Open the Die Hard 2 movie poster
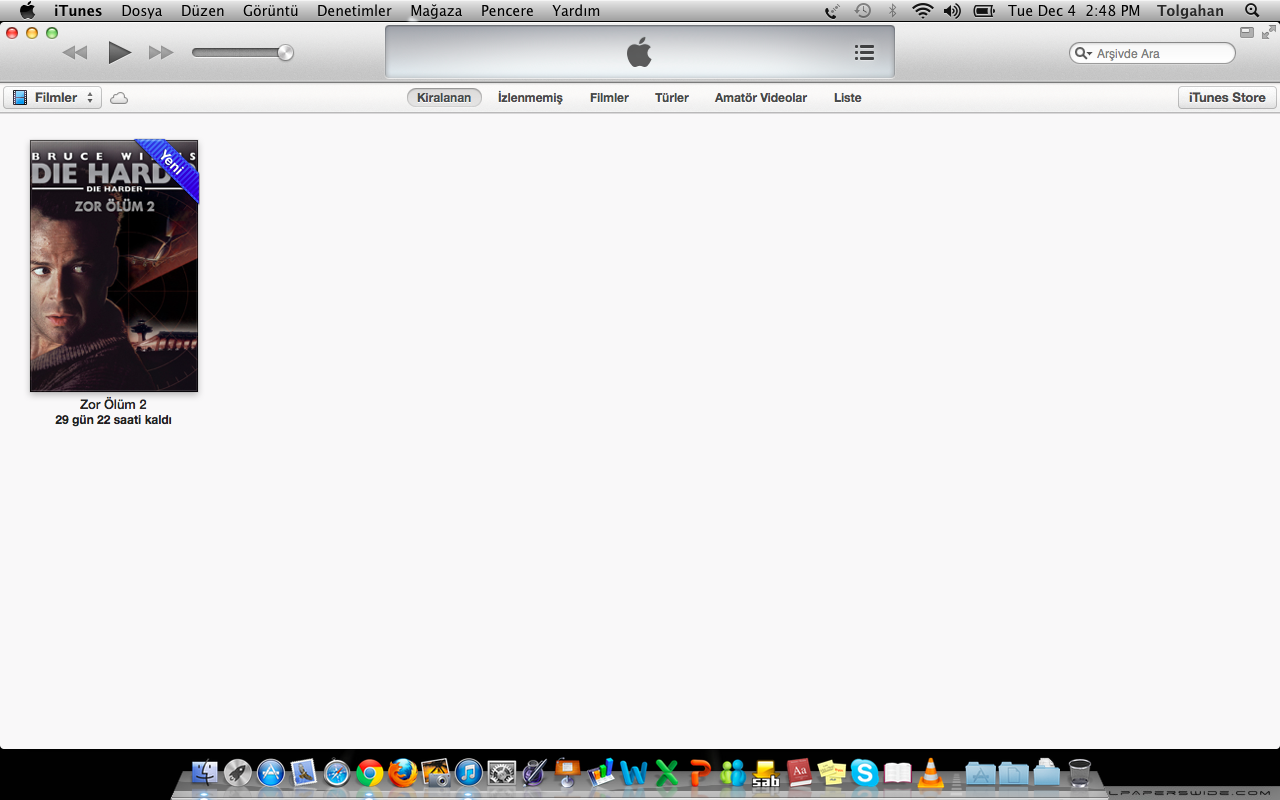The image size is (1280, 800). pyautogui.click(x=114, y=266)
